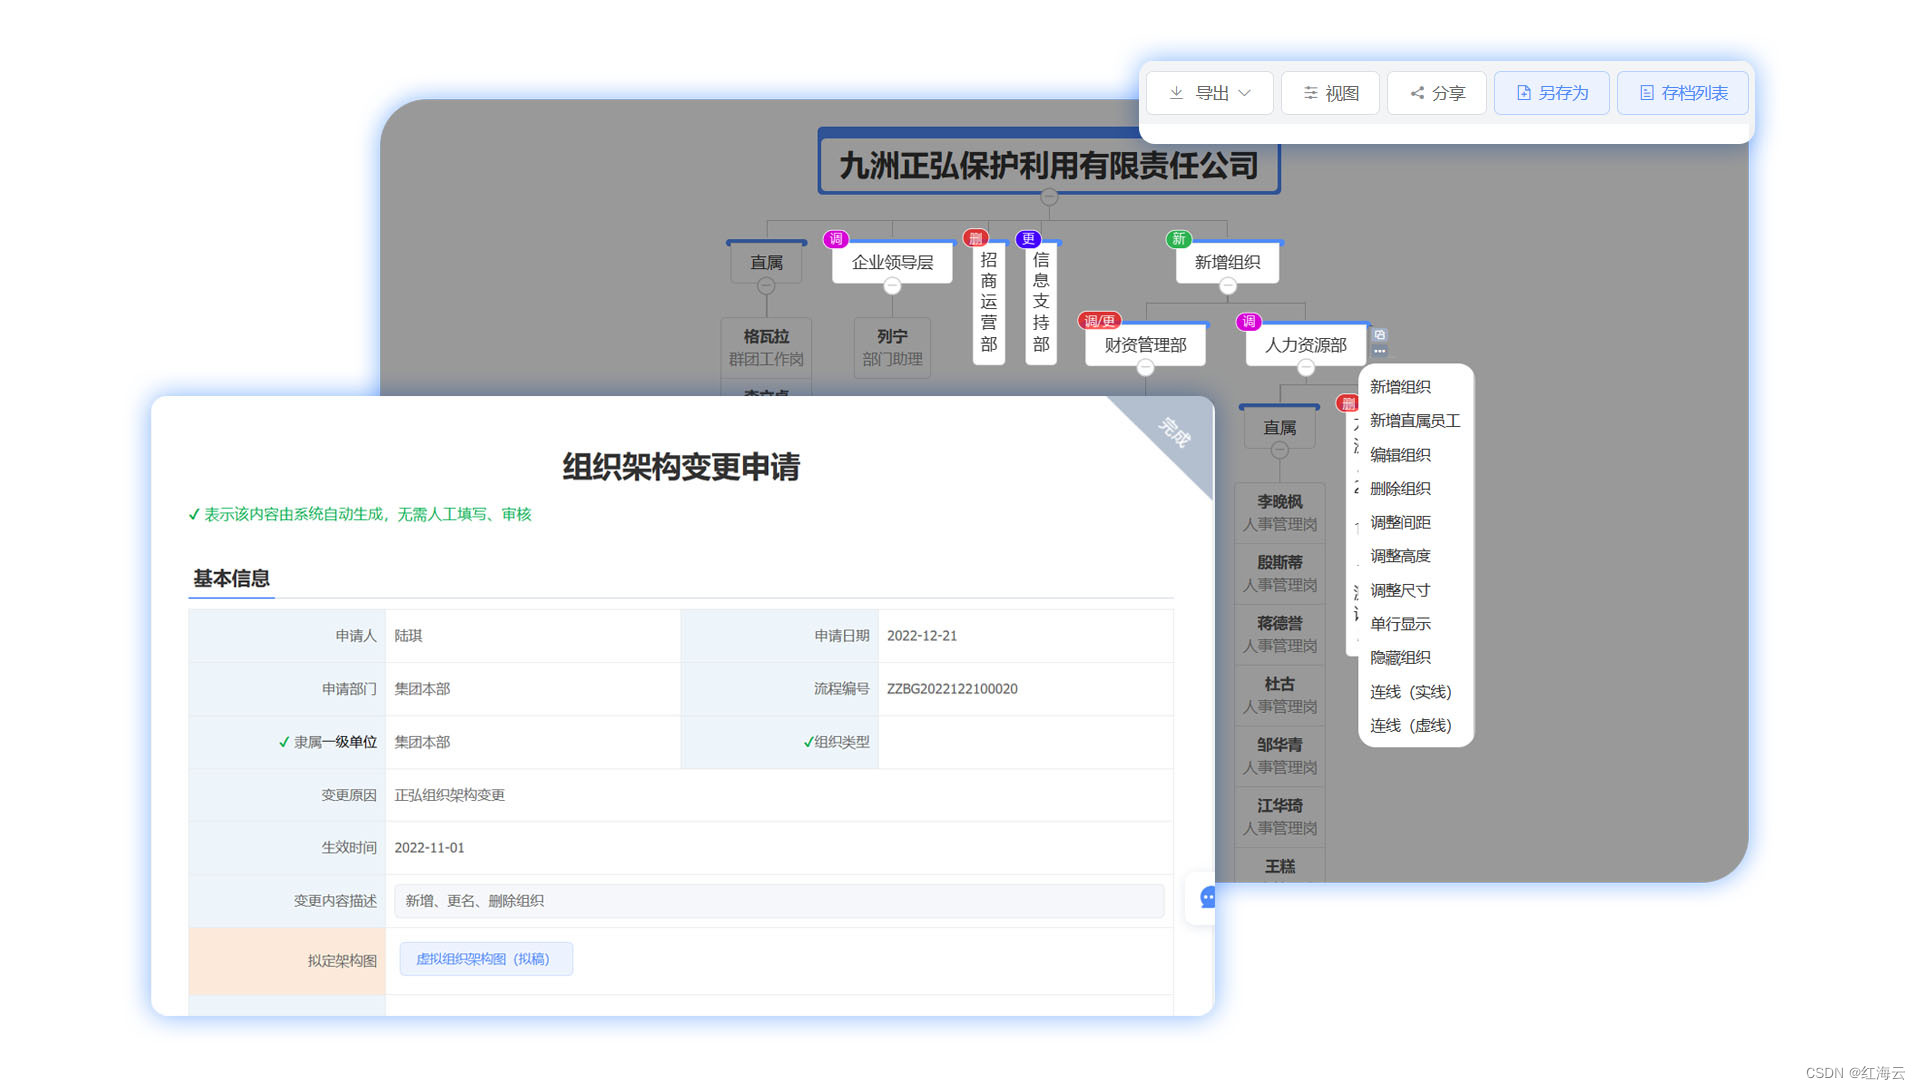This screenshot has width=1920, height=1089.
Task: Choose 调整高度 from context menu
Action: tap(1400, 556)
